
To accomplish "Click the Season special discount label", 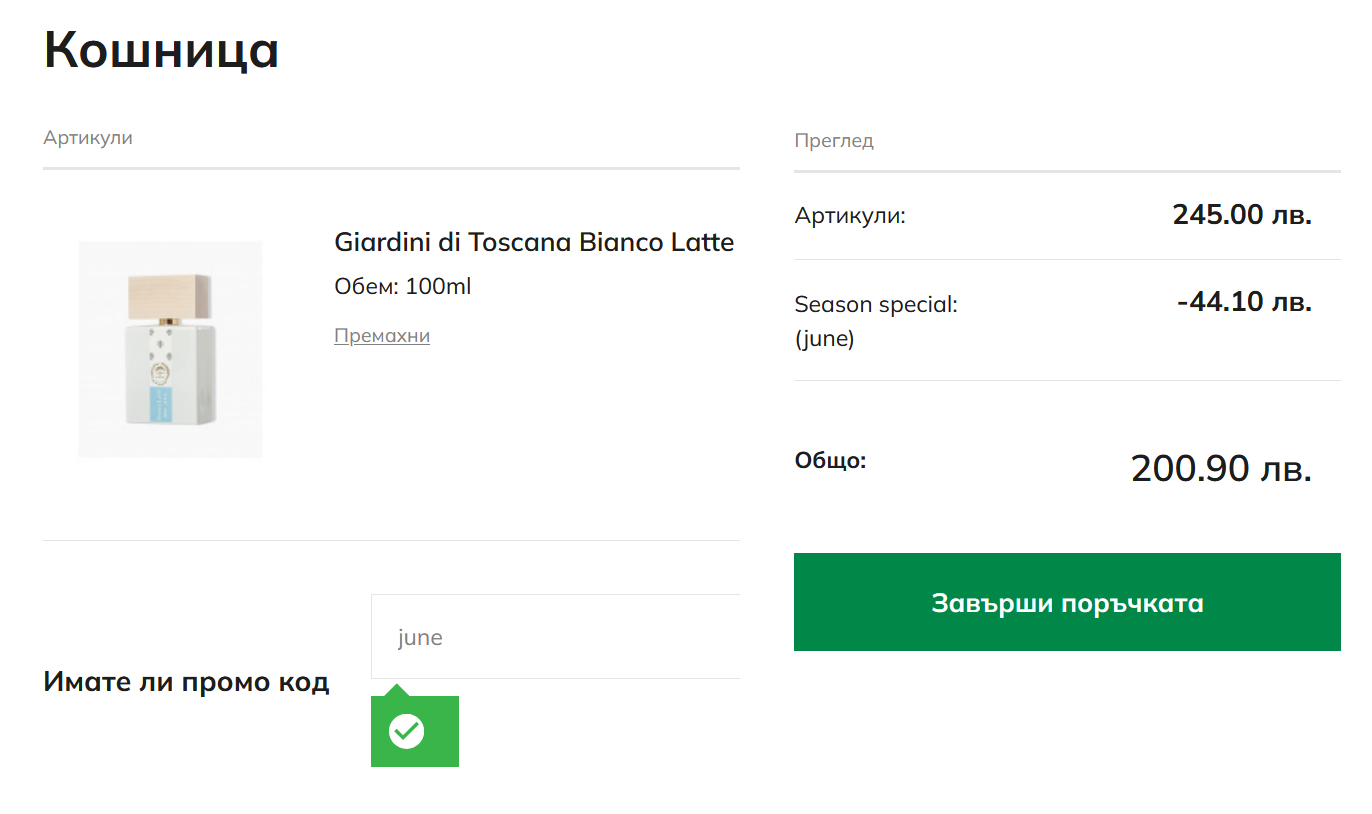I will click(x=876, y=304).
